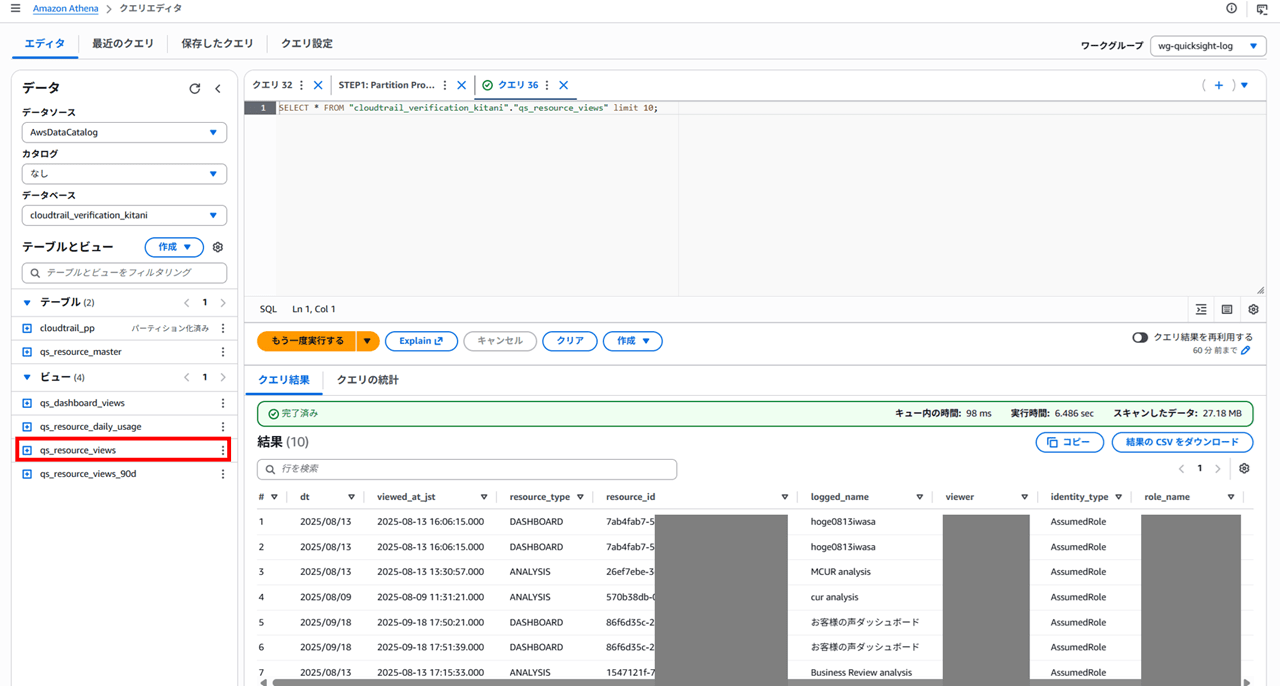This screenshot has width=1280, height=686.
Task: Collapse the data side panel
Action: 218,89
